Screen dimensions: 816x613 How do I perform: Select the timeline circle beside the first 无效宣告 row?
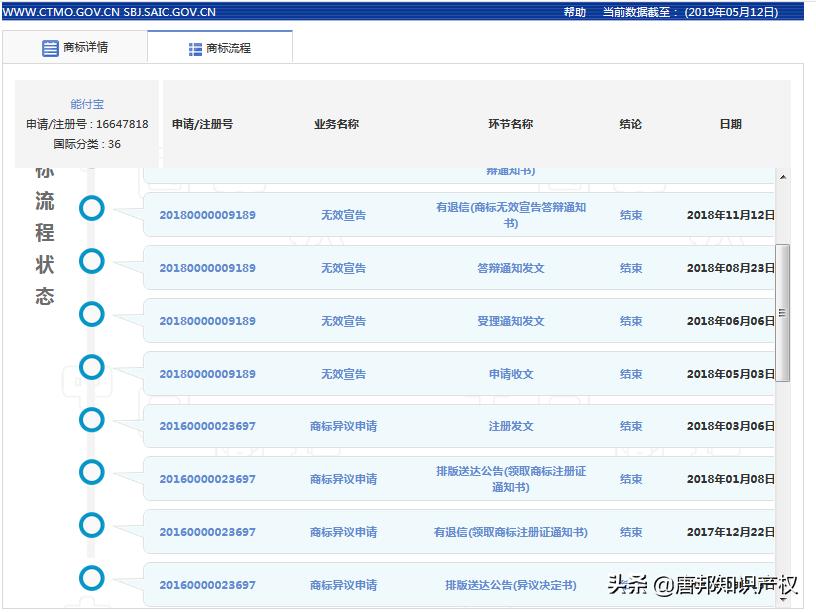(x=91, y=209)
